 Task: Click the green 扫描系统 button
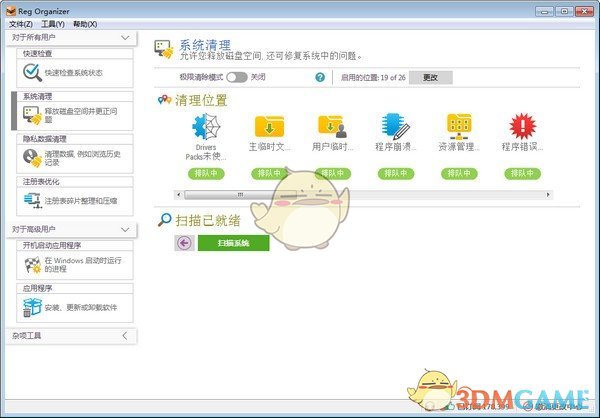tap(233, 243)
